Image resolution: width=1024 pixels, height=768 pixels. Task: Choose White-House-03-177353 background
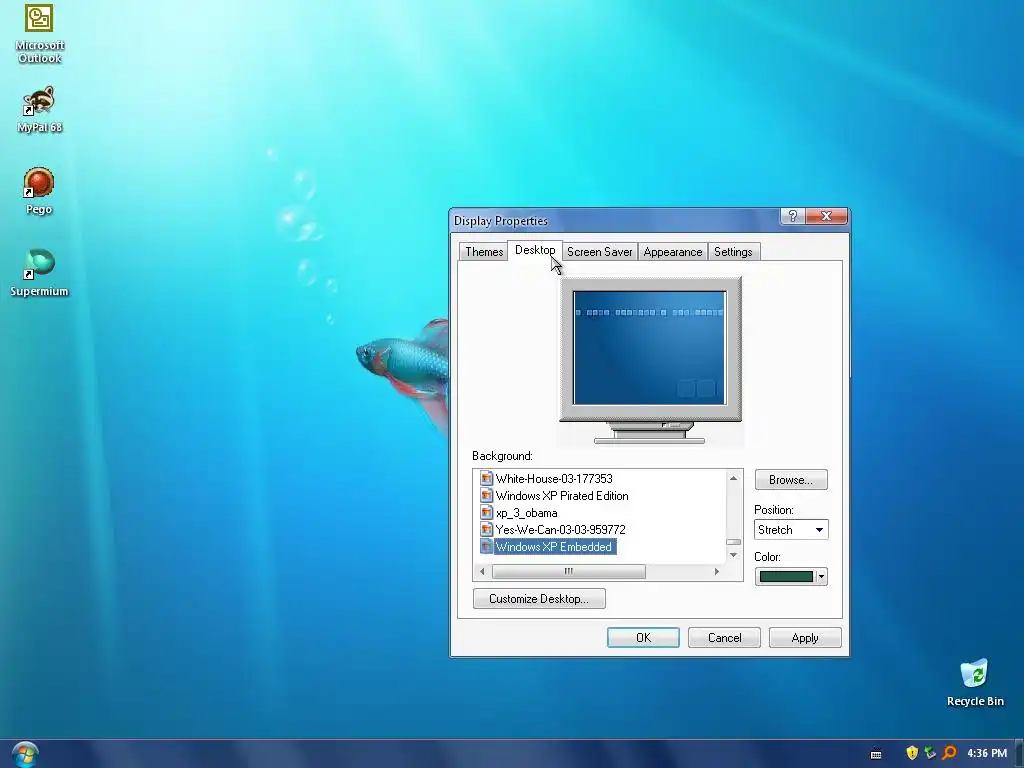[x=554, y=479]
